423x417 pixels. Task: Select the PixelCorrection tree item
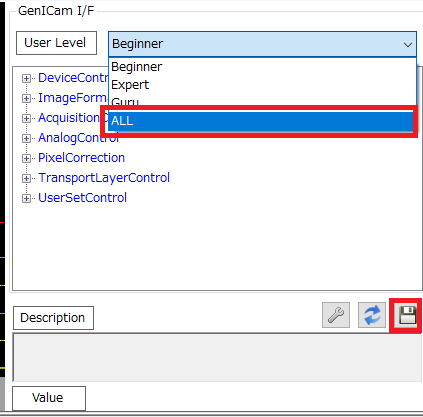point(81,158)
